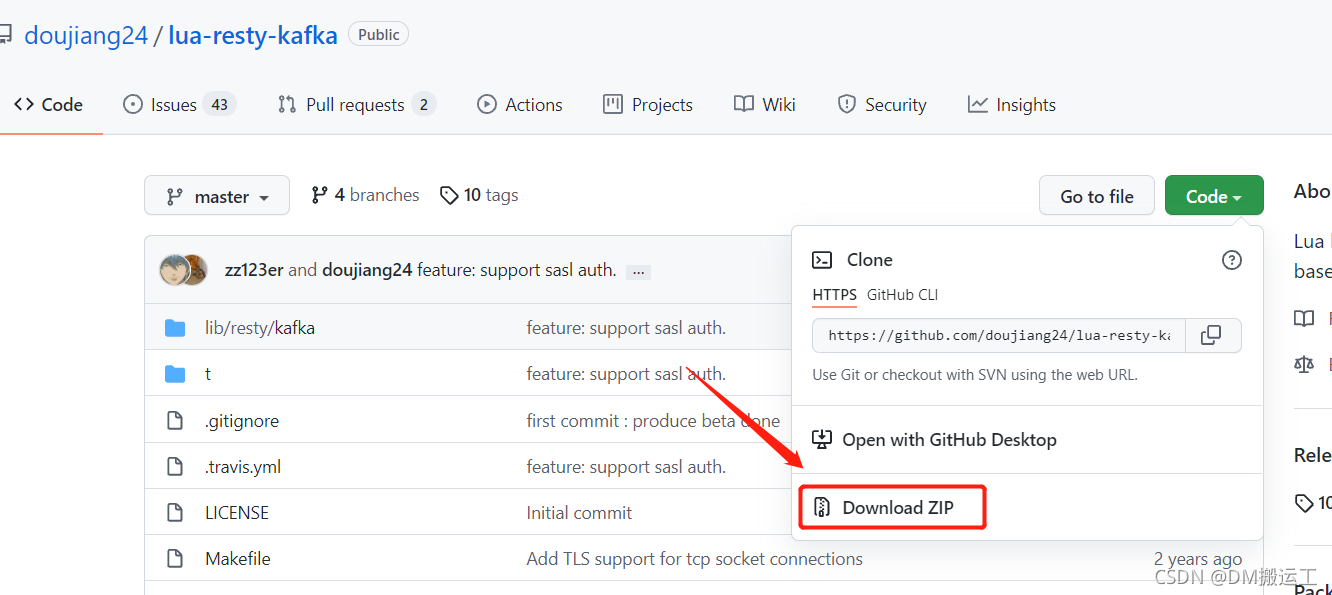This screenshot has height=595, width=1332.
Task: Click the Download ZIP archive icon
Action: (822, 508)
